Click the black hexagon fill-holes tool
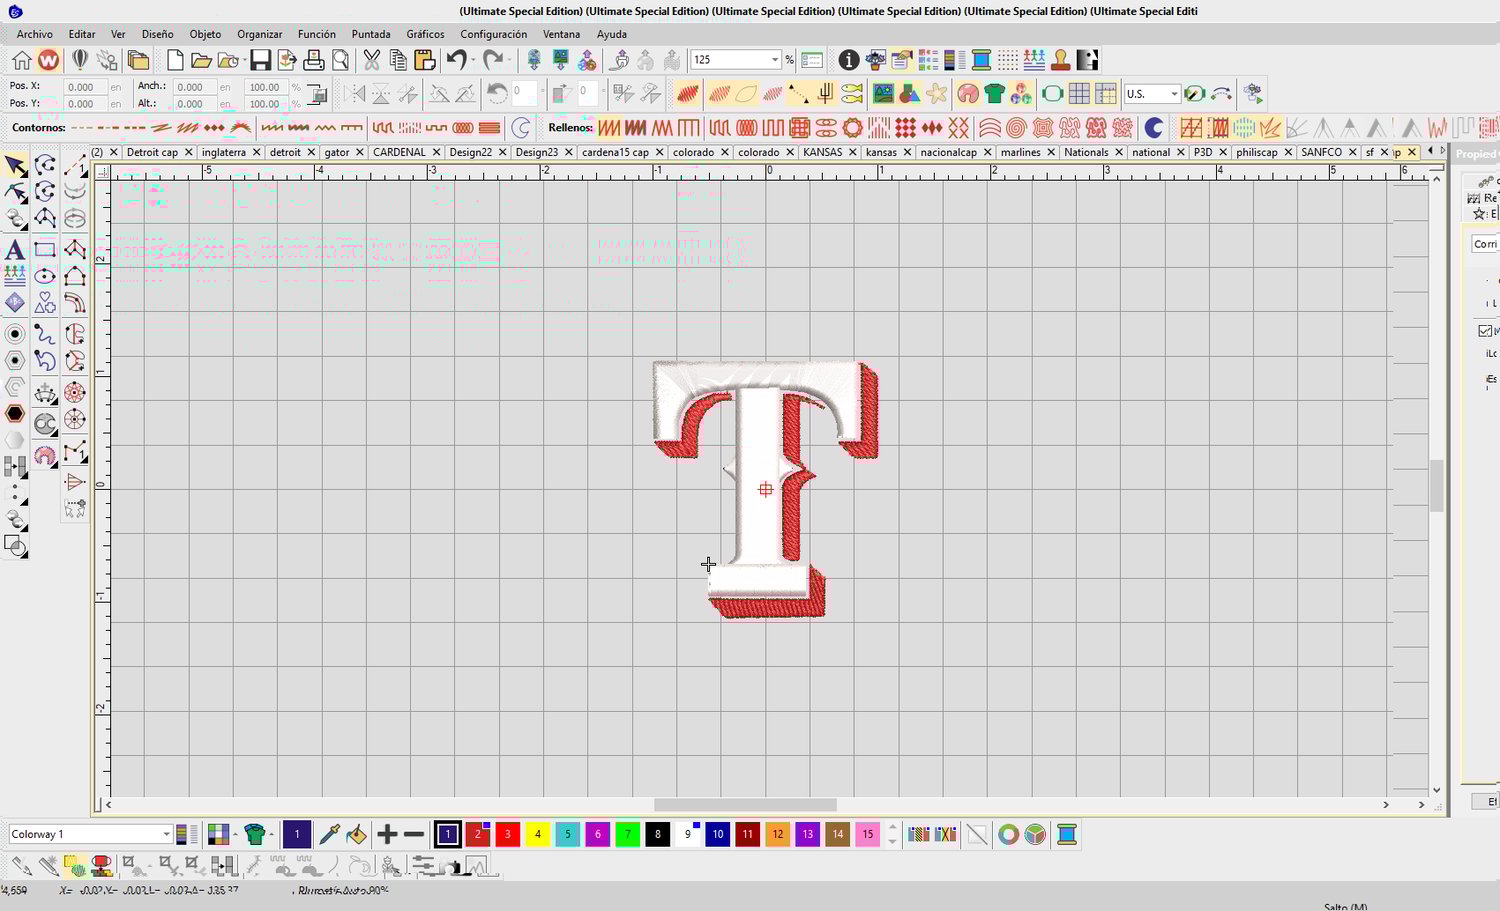The width and height of the screenshot is (1500, 911). tap(15, 413)
